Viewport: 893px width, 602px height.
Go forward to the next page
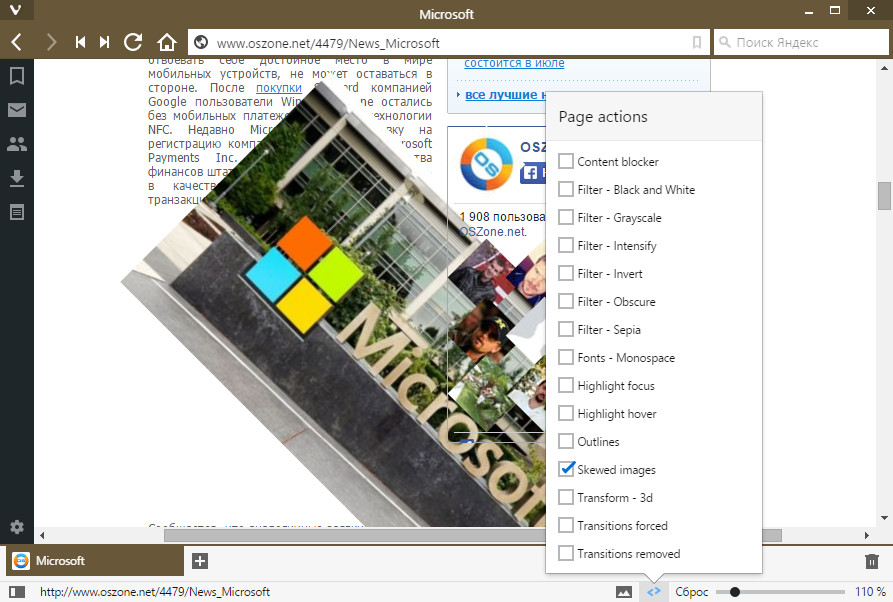coord(51,42)
